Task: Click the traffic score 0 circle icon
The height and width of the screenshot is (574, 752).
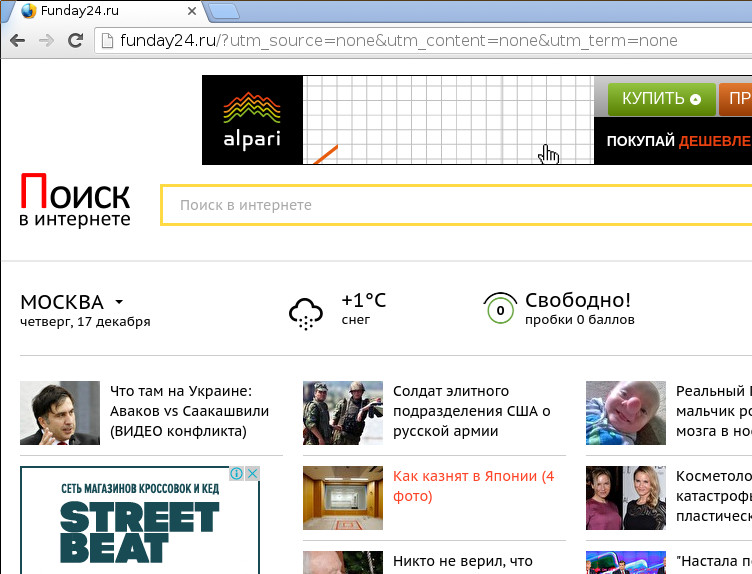Action: tap(500, 308)
